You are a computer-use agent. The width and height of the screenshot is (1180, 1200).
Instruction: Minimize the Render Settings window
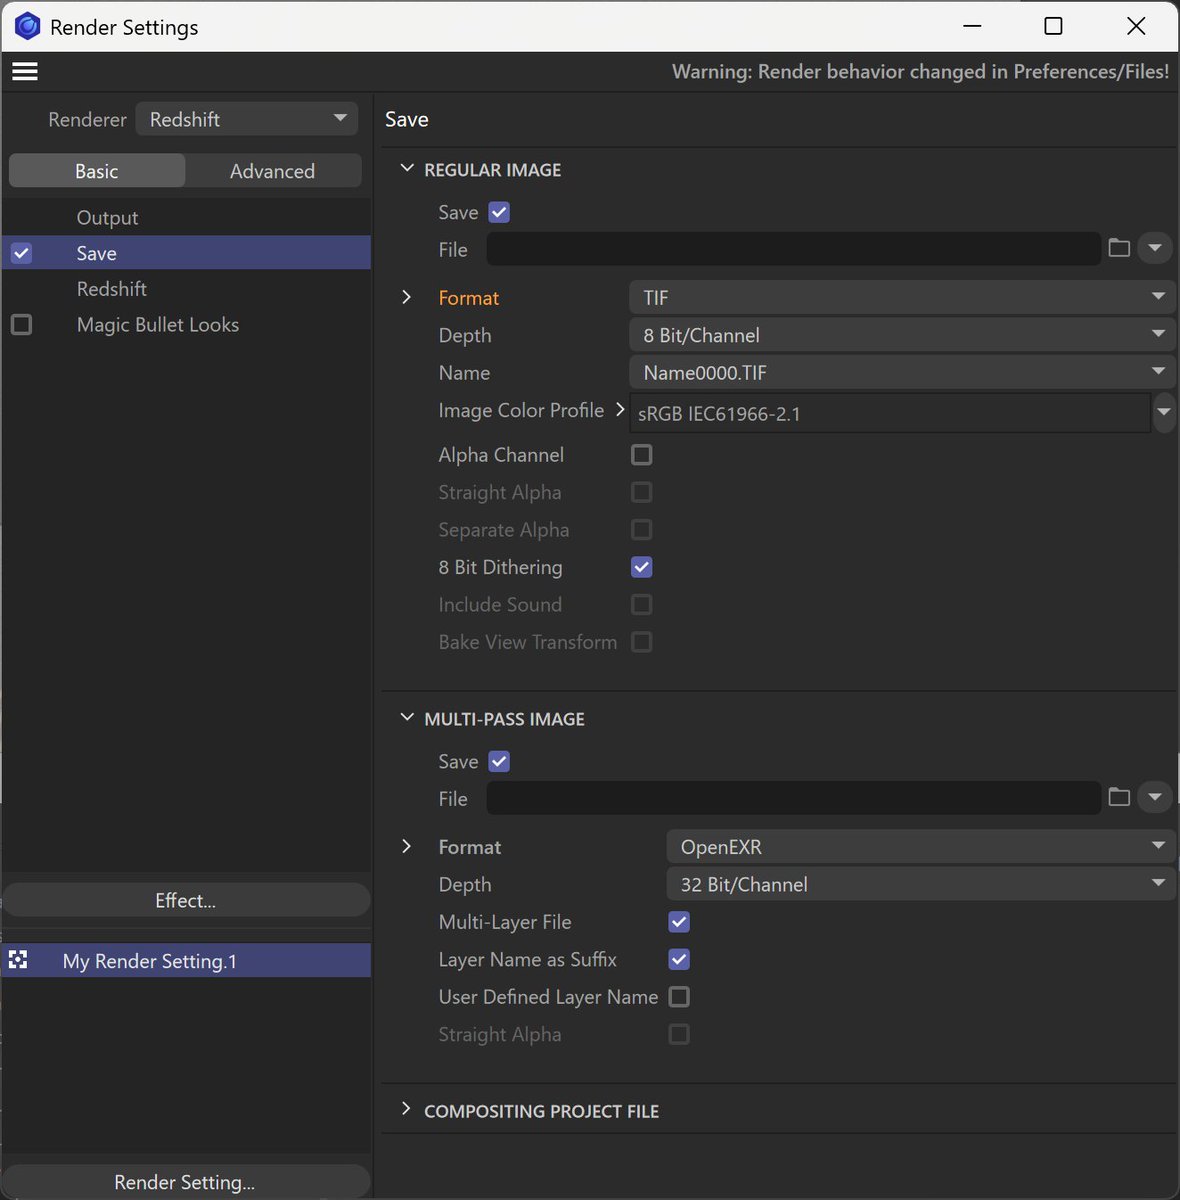(x=972, y=26)
